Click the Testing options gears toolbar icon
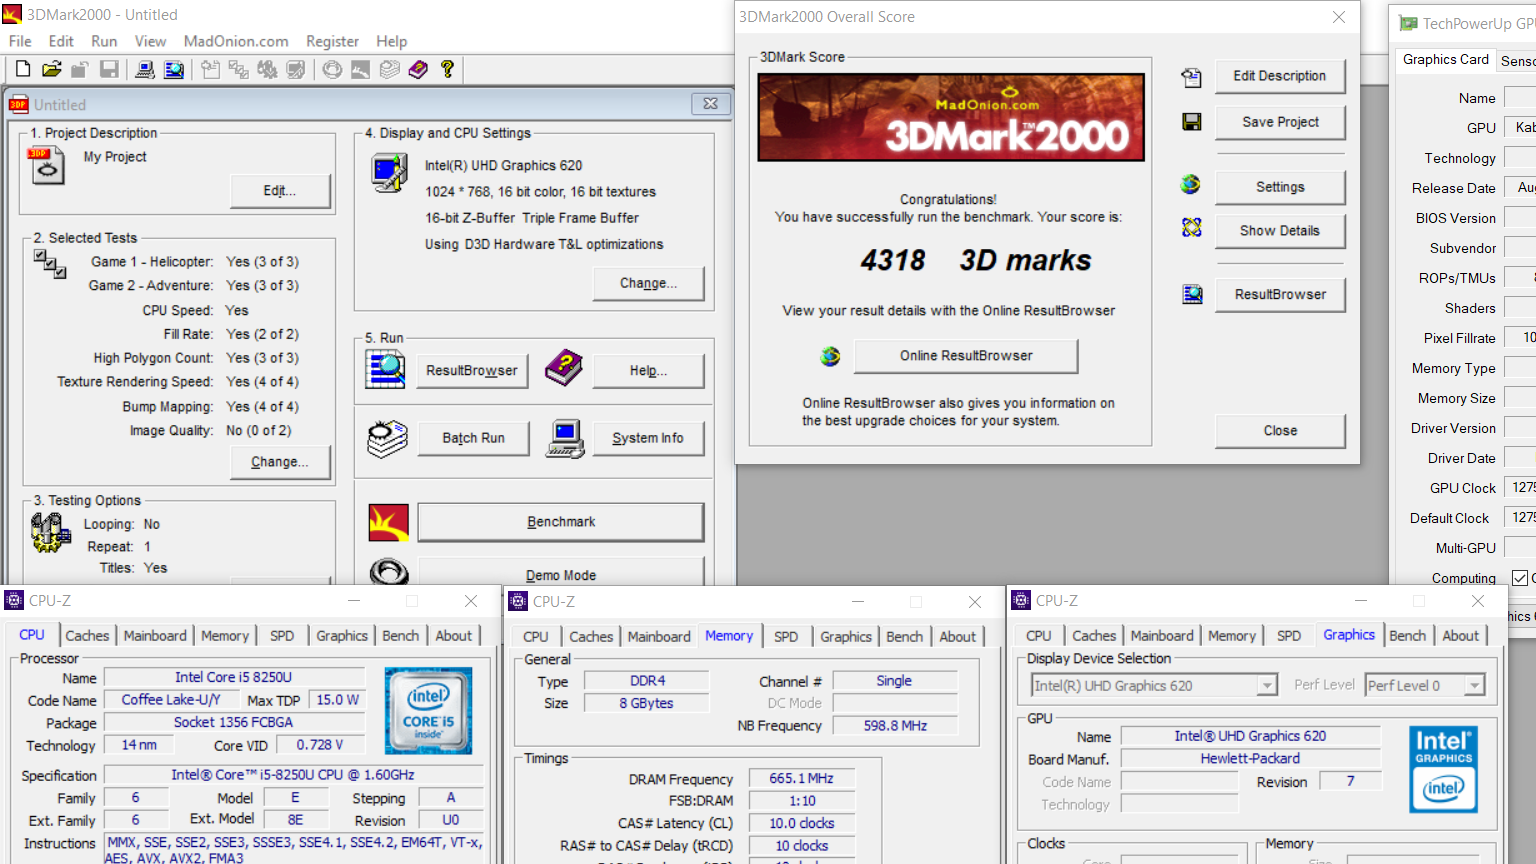The height and width of the screenshot is (864, 1536). (267, 69)
